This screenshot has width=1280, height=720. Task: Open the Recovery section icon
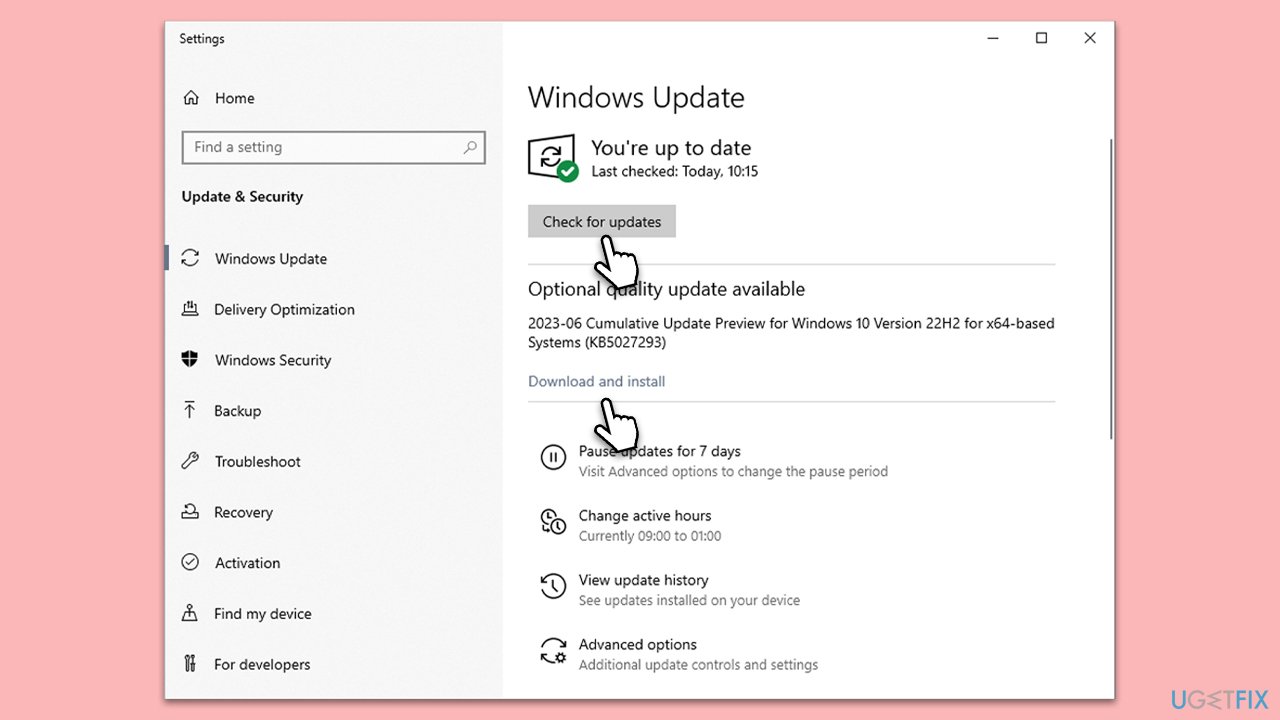(190, 512)
